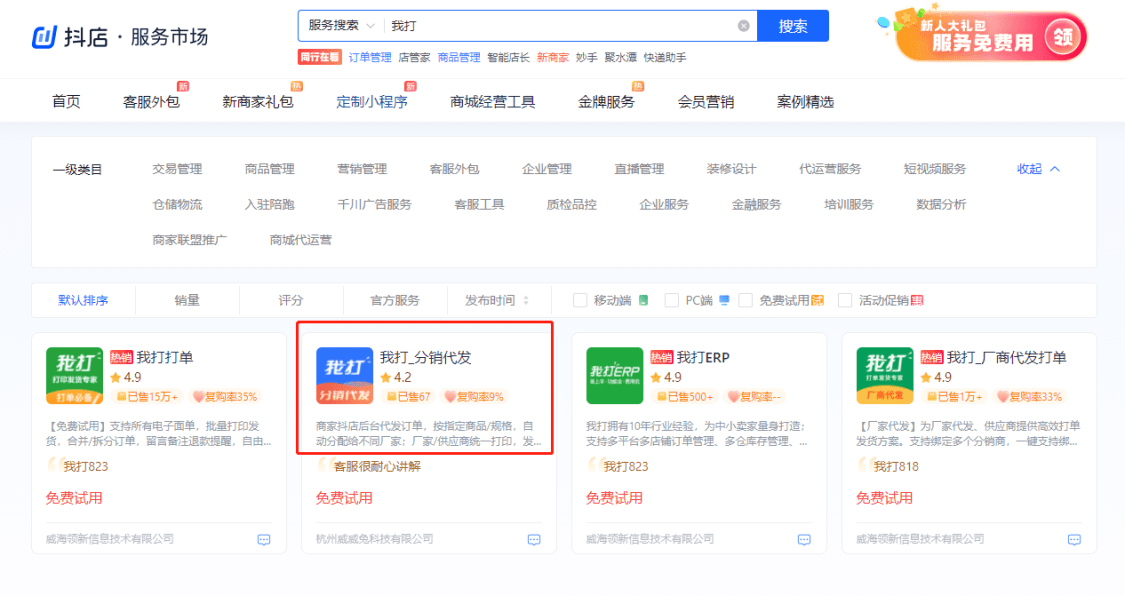This screenshot has height=596, width=1125.
Task: Select 营销管理 category
Action: (362, 169)
